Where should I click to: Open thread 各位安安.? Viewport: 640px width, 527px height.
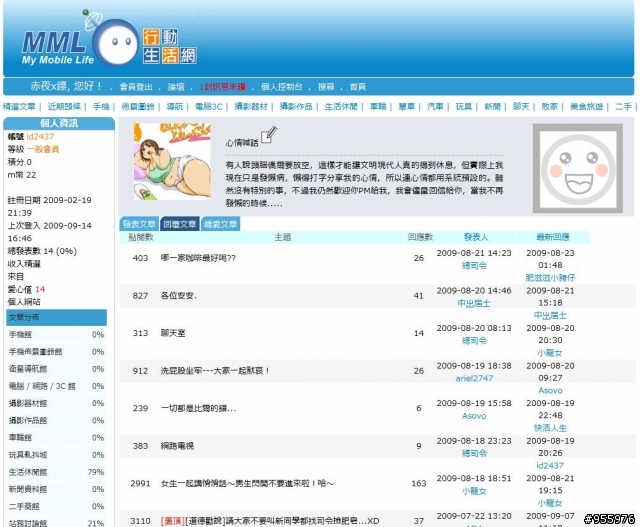click(x=178, y=296)
